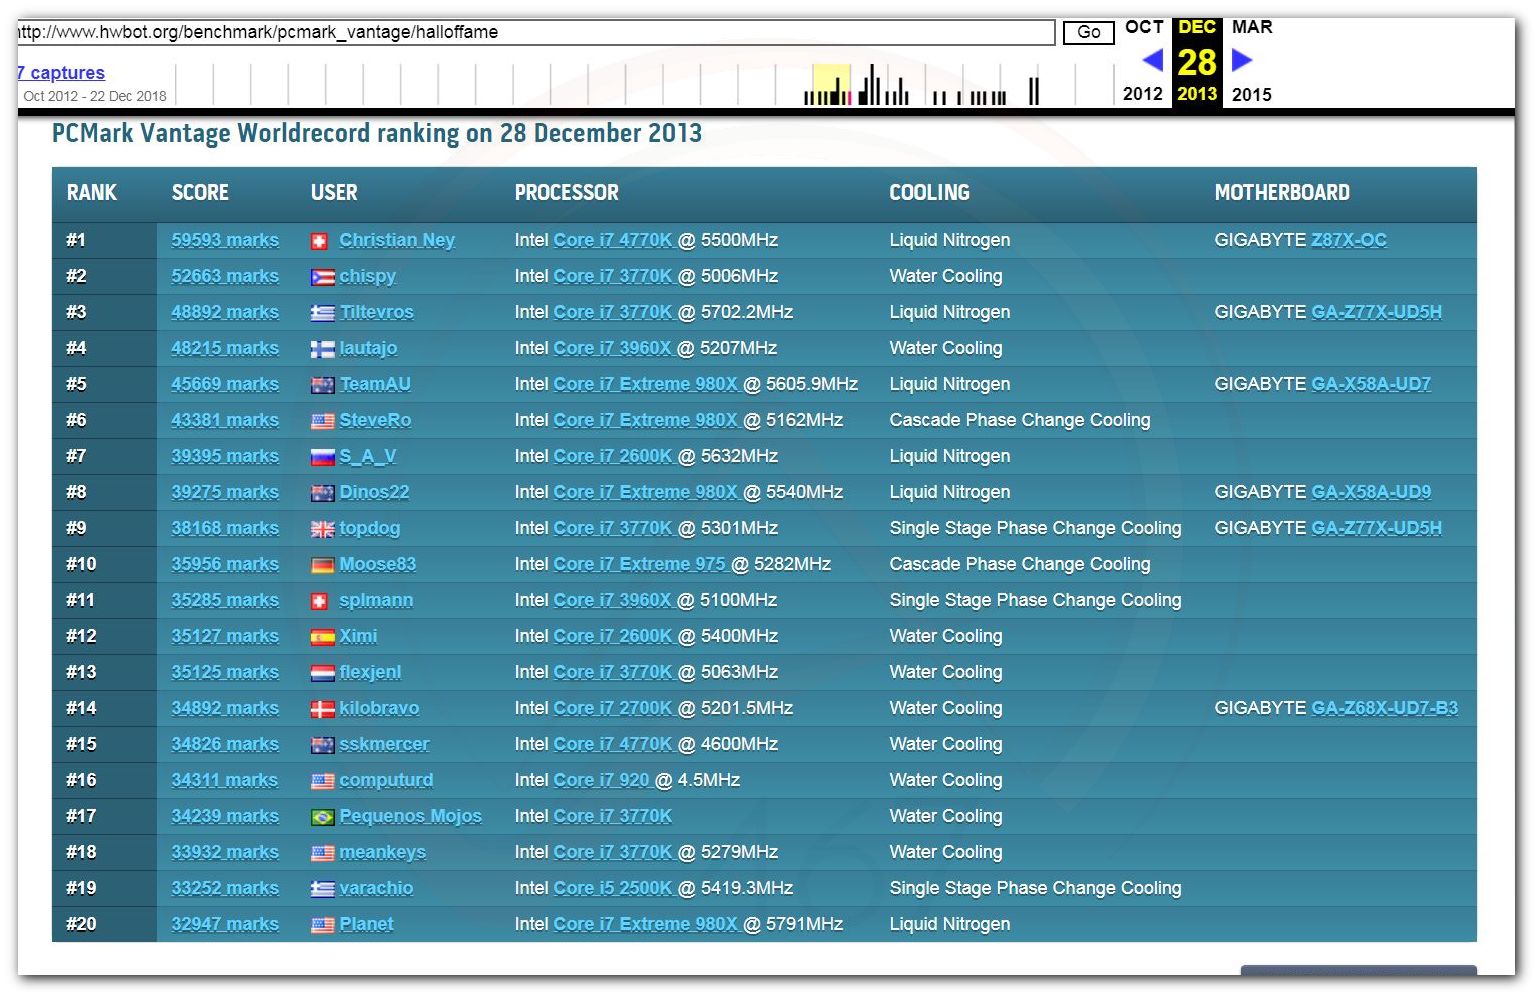Screen dimensions: 1533x993
Task: Open the 59593 marks score link
Action: (225, 240)
